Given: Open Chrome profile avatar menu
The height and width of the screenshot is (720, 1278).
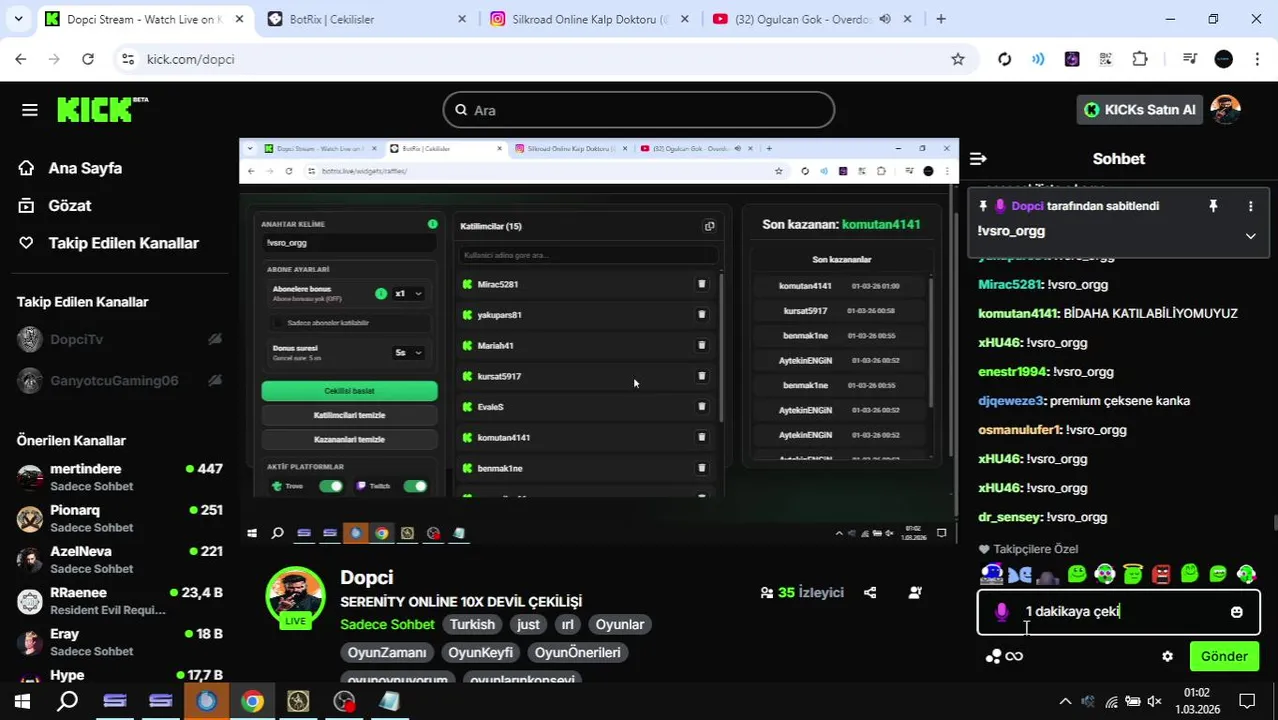Looking at the screenshot, I should click(1224, 59).
